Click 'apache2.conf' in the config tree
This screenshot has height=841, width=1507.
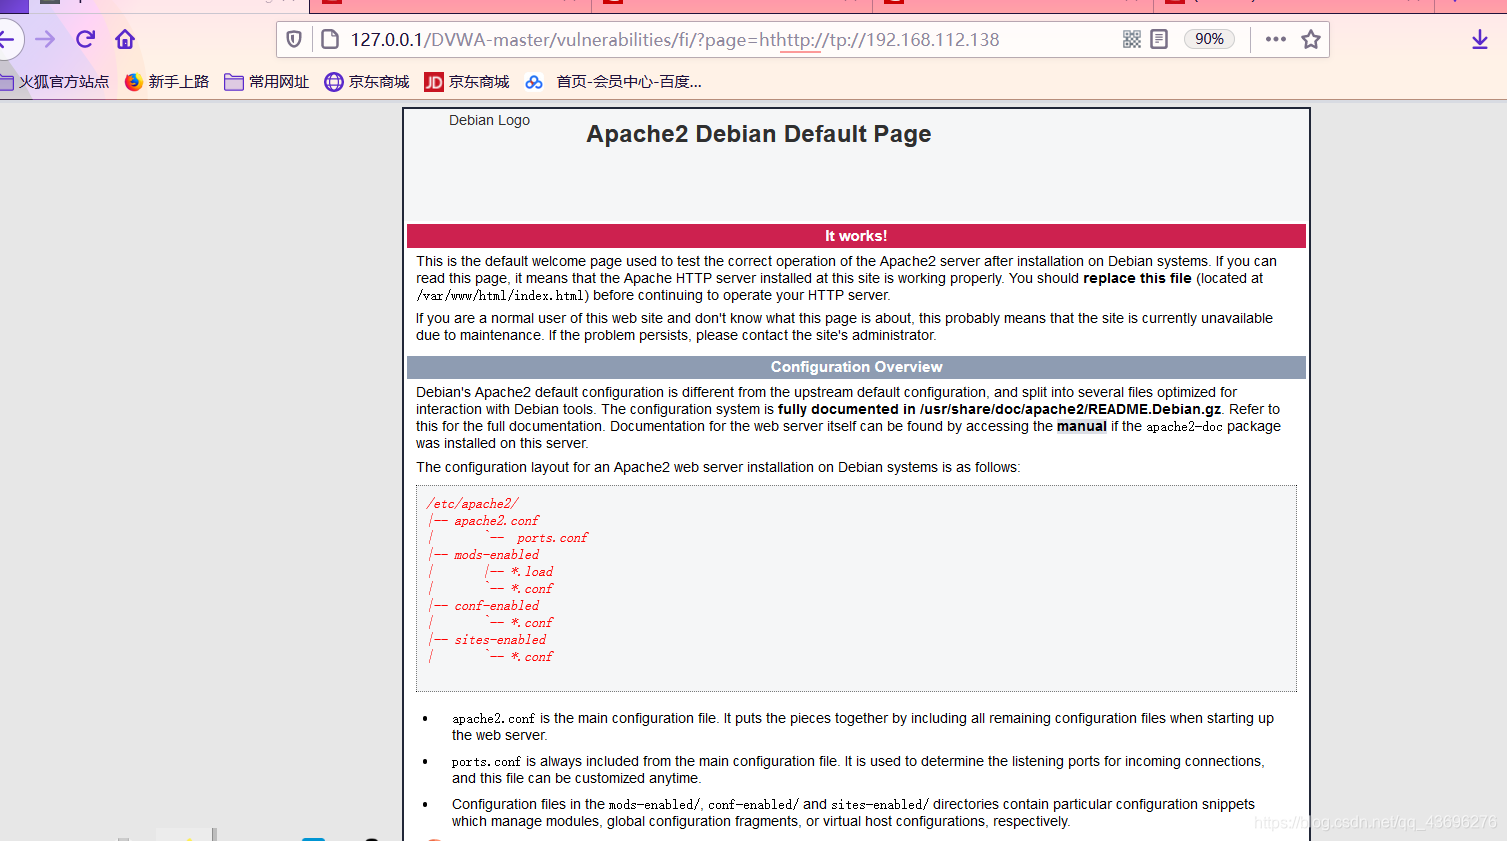click(x=496, y=521)
